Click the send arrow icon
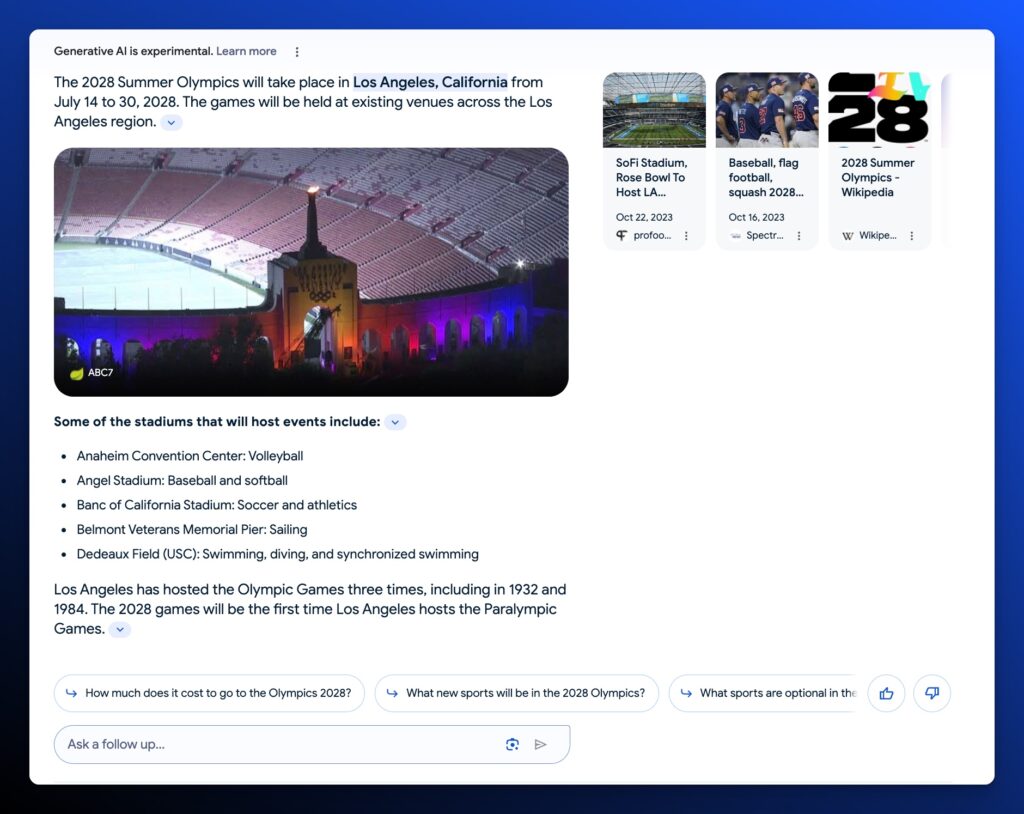Image resolution: width=1024 pixels, height=814 pixels. coord(541,744)
